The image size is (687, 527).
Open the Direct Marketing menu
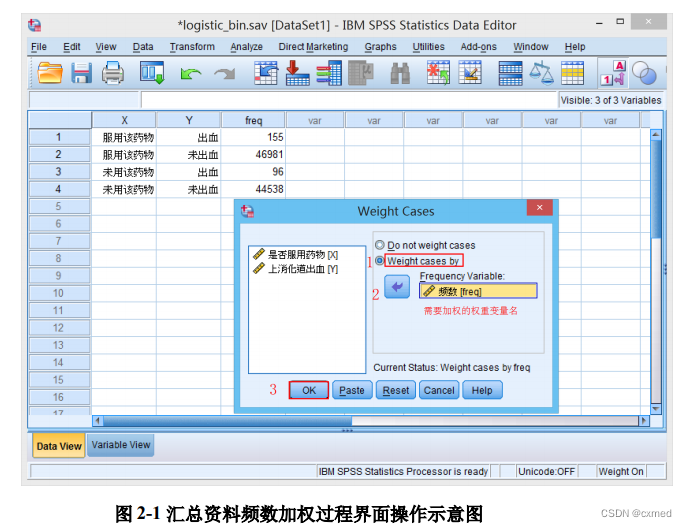pos(313,47)
